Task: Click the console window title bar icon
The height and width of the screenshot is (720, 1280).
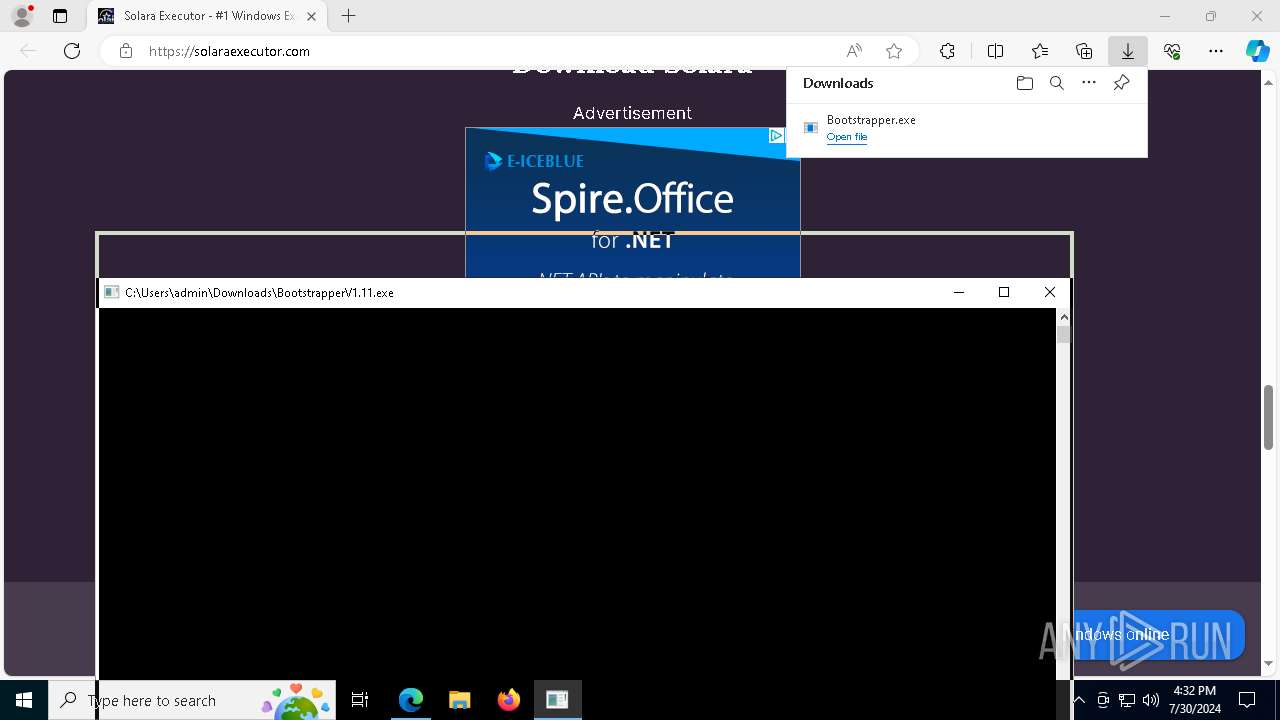Action: [x=112, y=293]
